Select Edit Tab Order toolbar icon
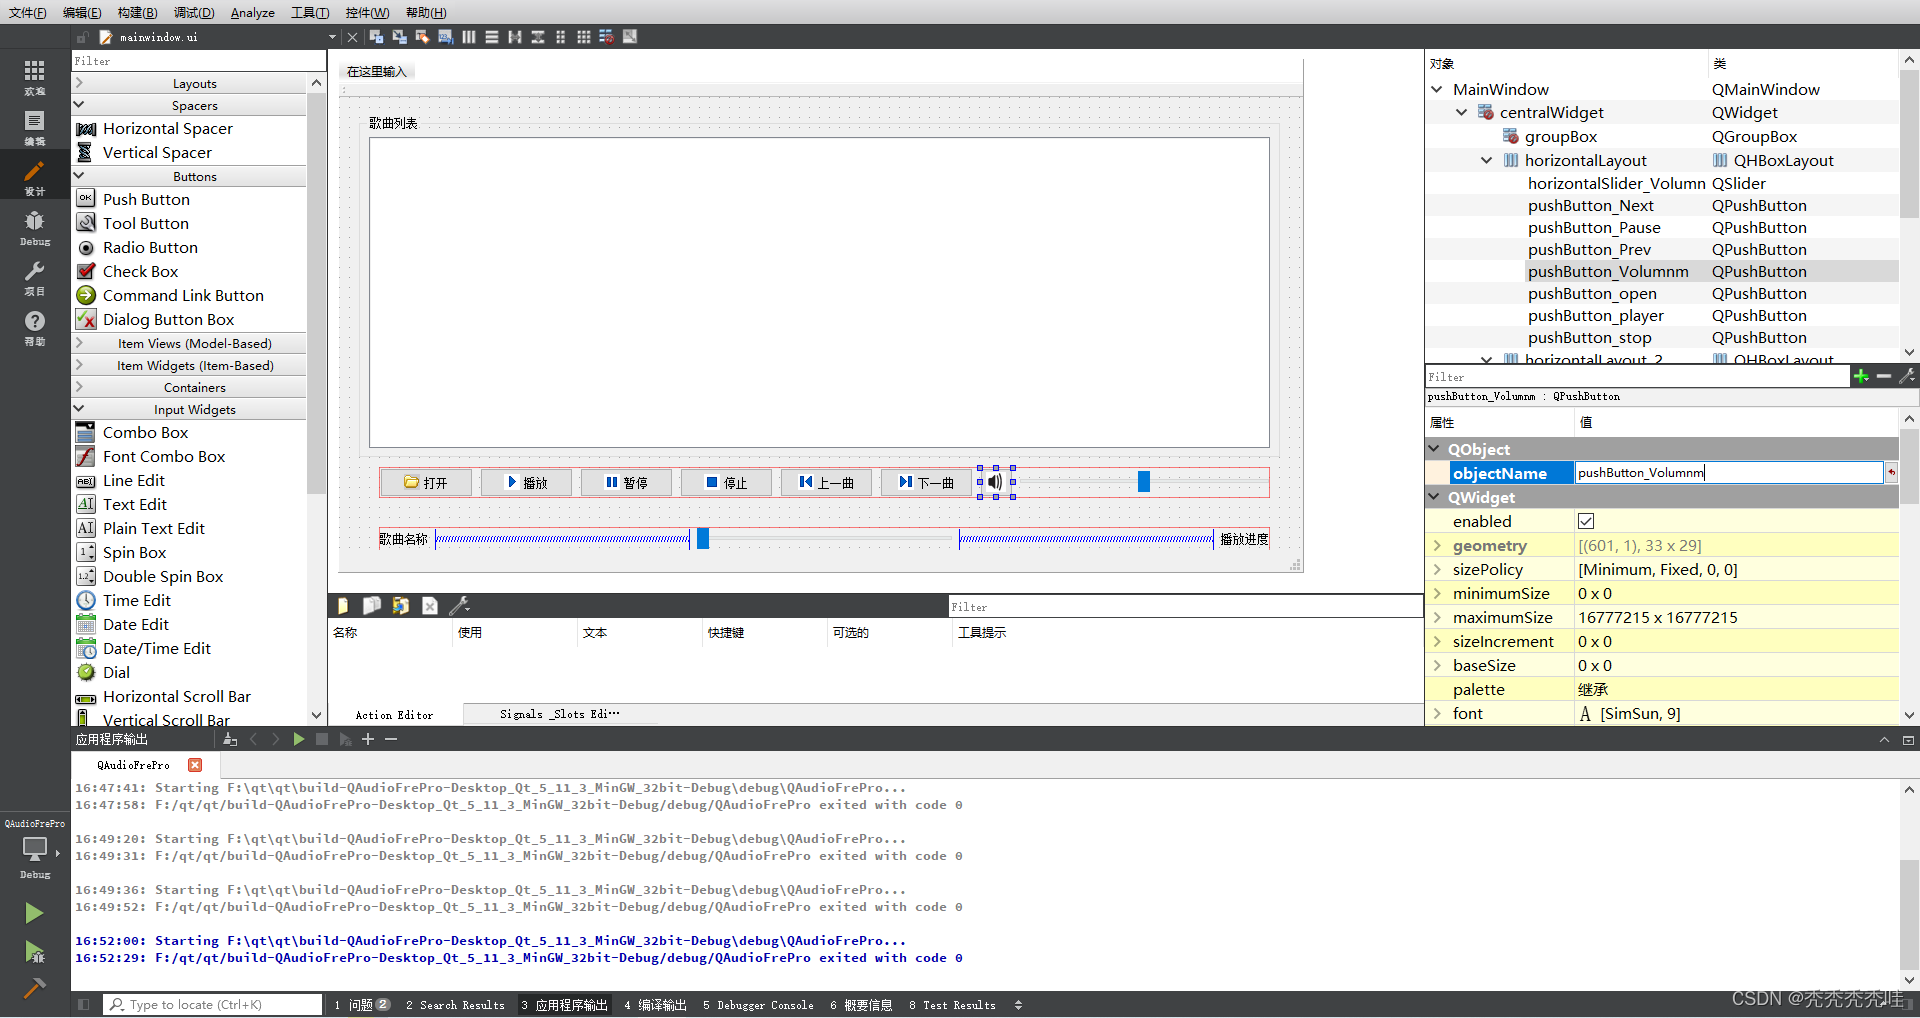Screen dimensions: 1920x1018 click(445, 37)
